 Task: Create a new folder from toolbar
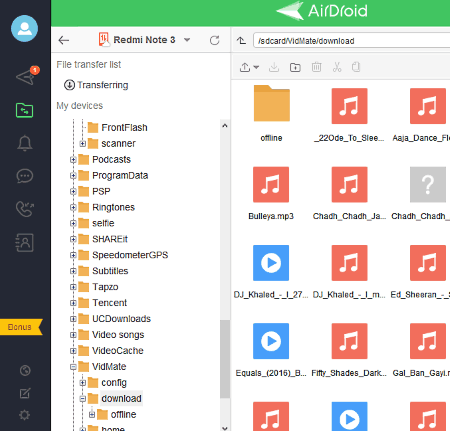click(x=295, y=67)
